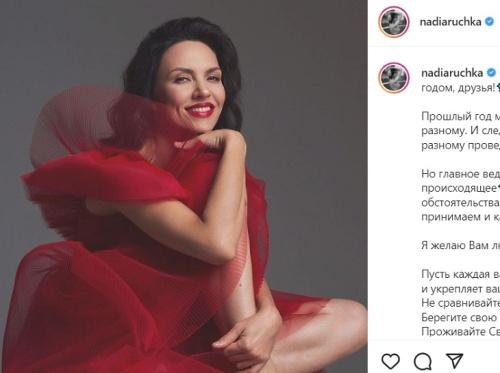Select caption line starting "Прошлый год"
Viewport: 500px width, 373px height.
point(461,116)
